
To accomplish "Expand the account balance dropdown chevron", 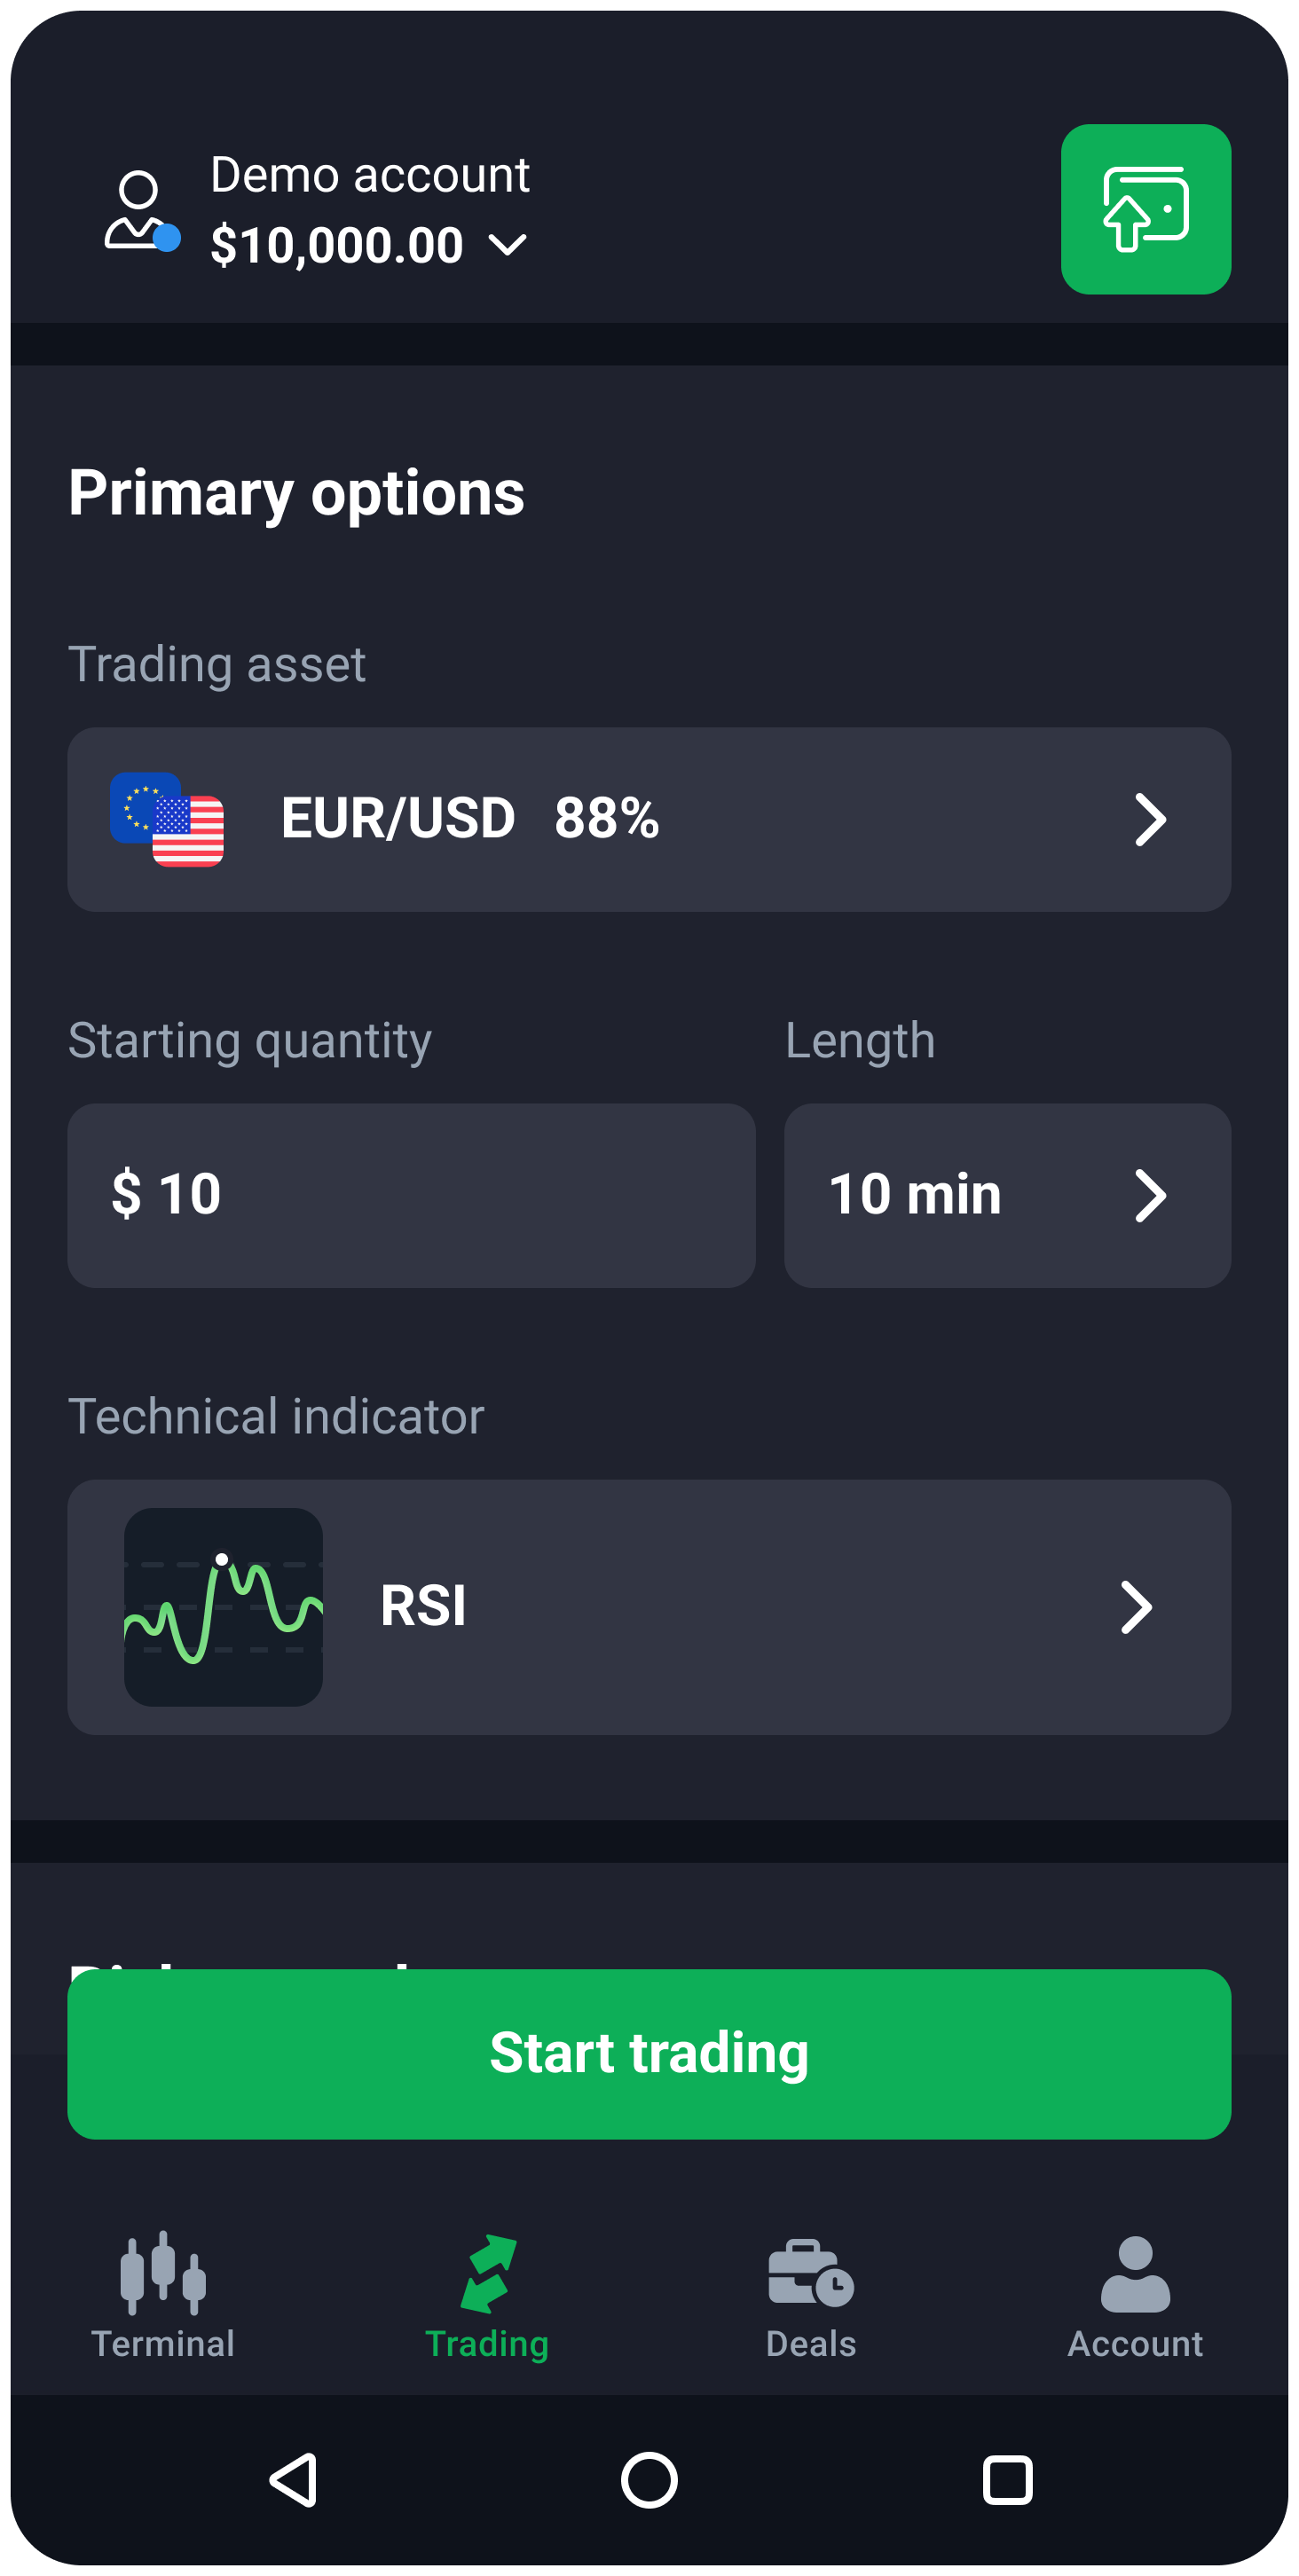I will click(508, 245).
